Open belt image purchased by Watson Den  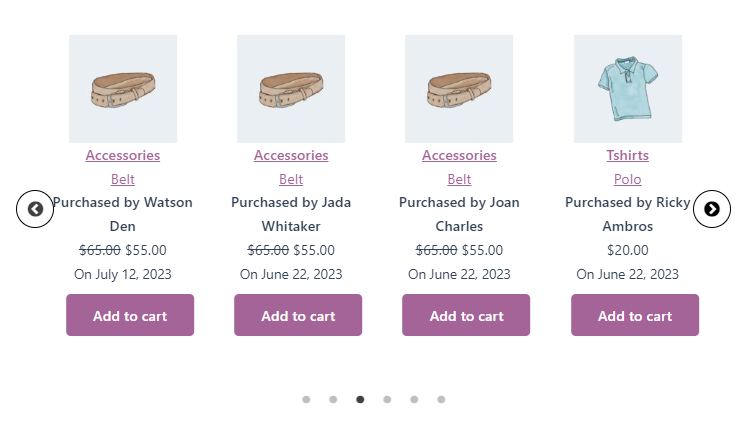pyautogui.click(x=123, y=88)
